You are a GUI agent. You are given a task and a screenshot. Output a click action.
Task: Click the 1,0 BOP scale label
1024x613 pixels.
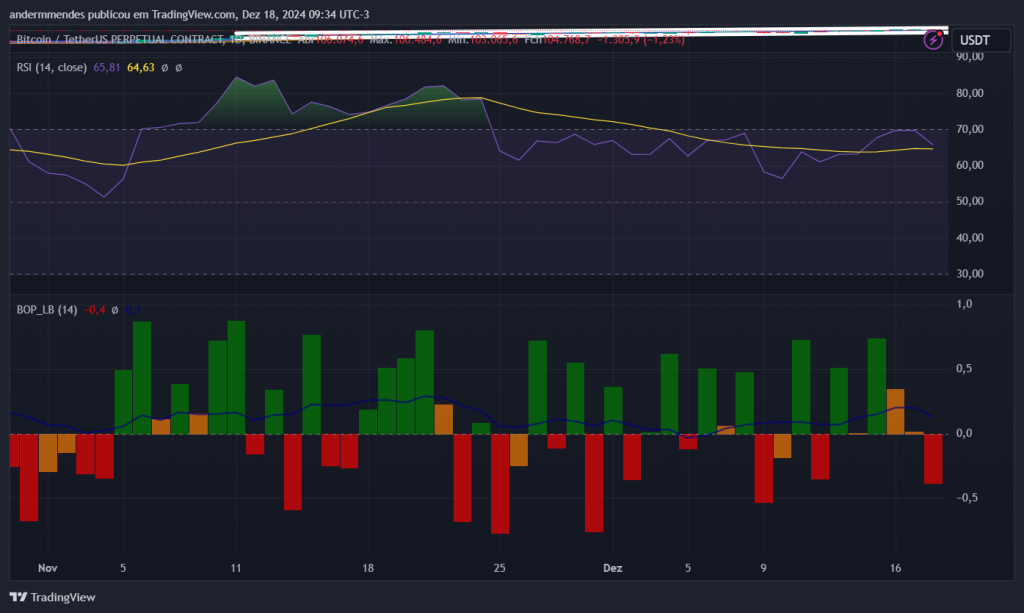[x=964, y=304]
